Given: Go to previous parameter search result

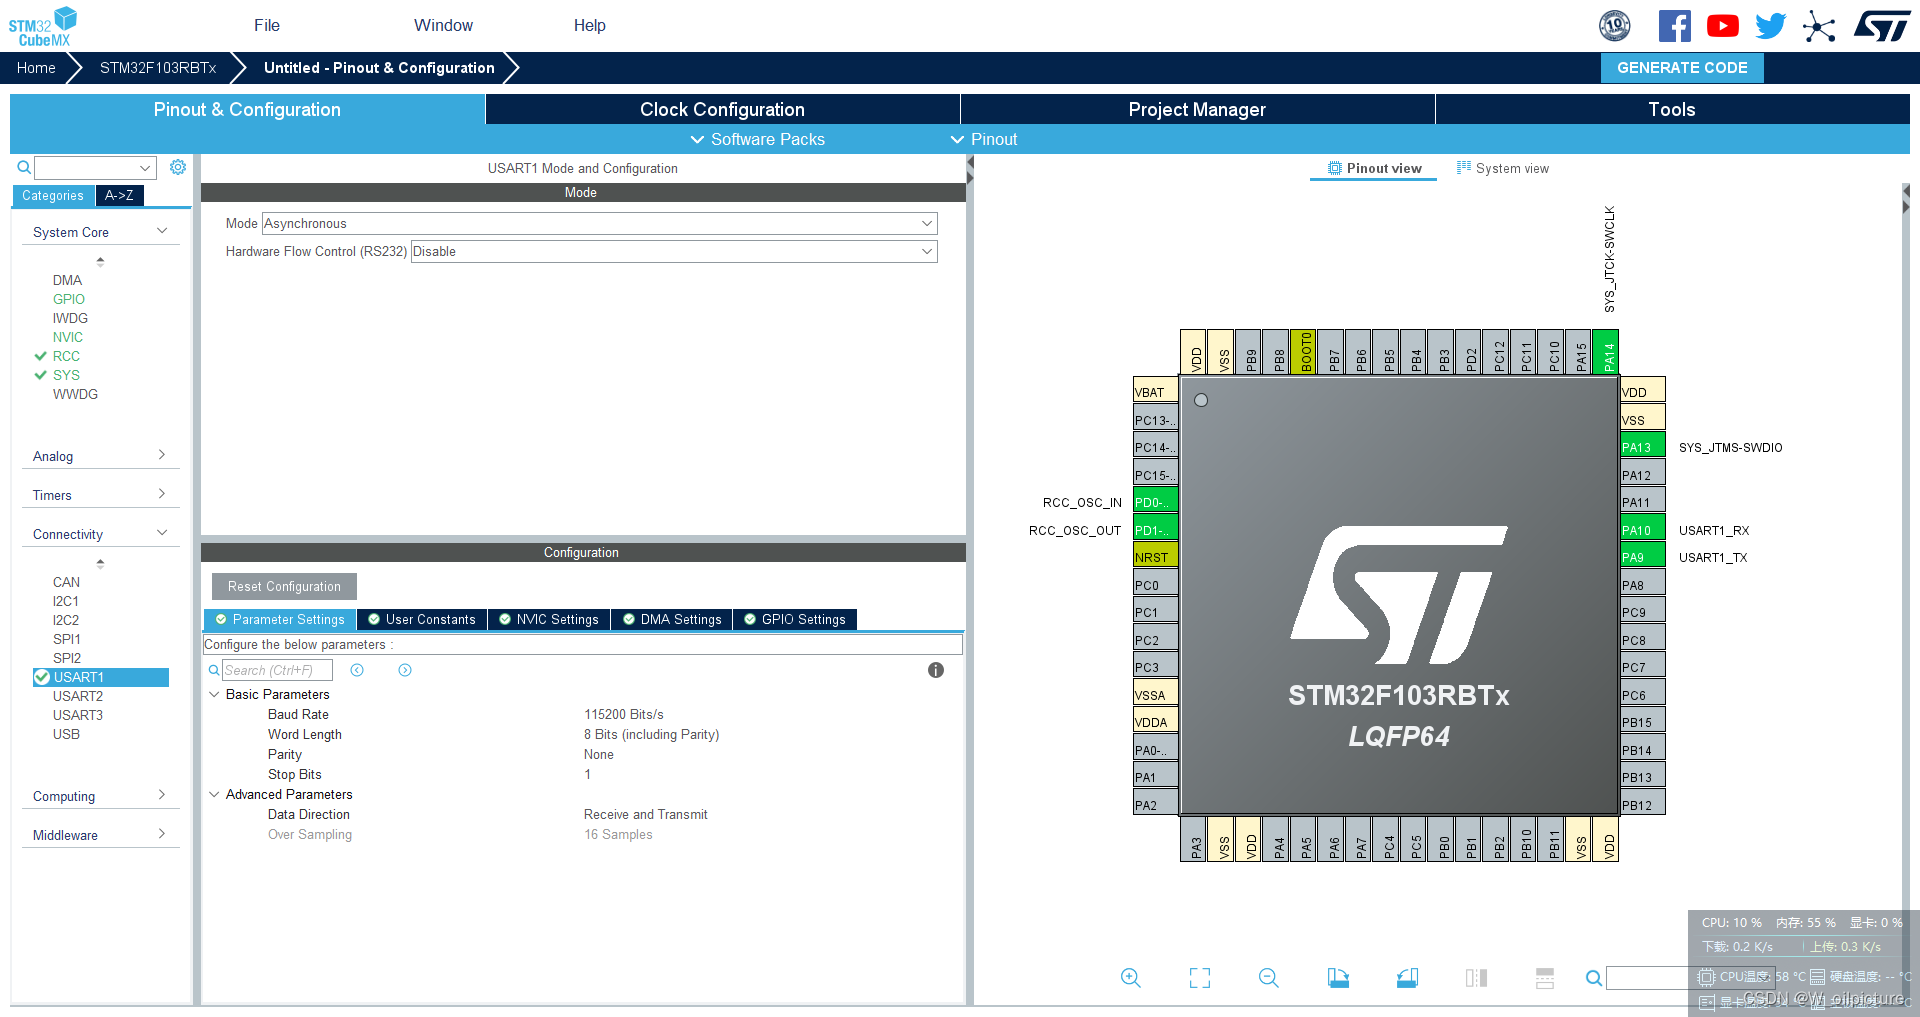Looking at the screenshot, I should 357,670.
